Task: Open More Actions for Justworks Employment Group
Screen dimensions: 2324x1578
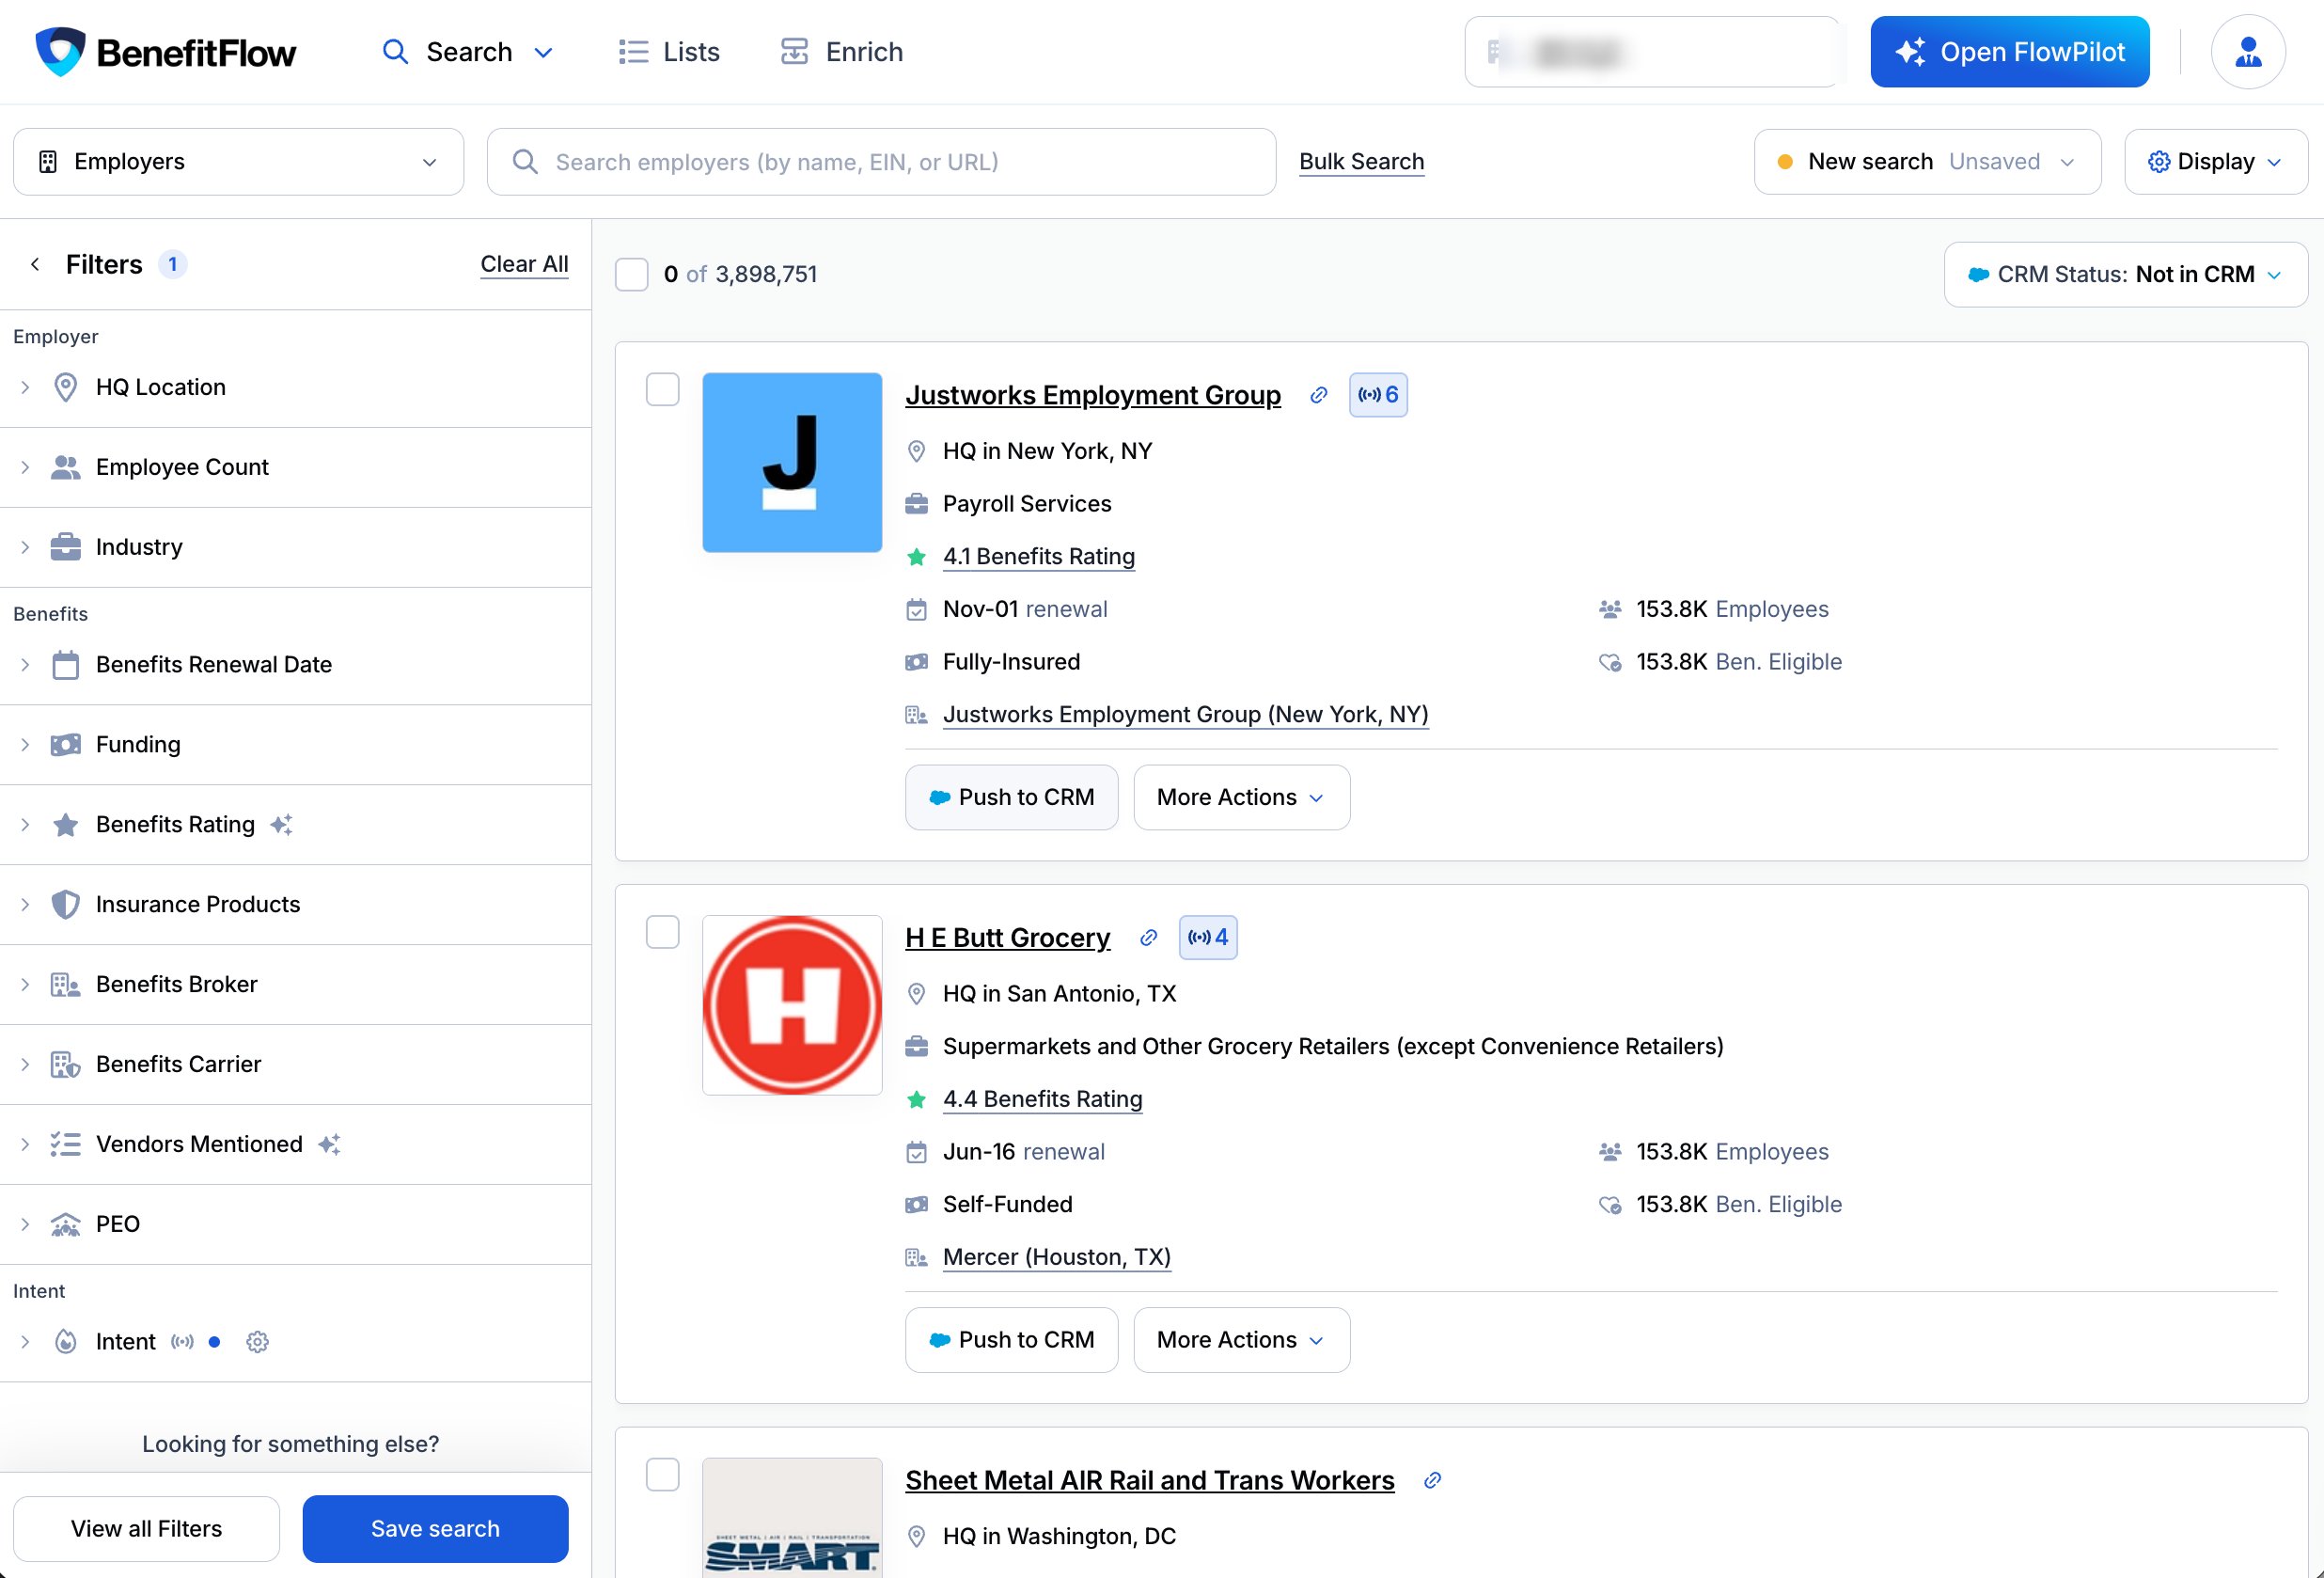Action: 1241,797
